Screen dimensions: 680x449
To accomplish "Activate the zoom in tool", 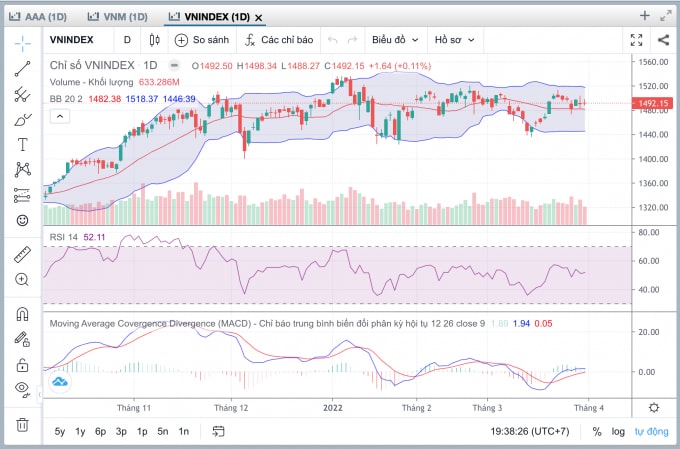I will tap(22, 279).
